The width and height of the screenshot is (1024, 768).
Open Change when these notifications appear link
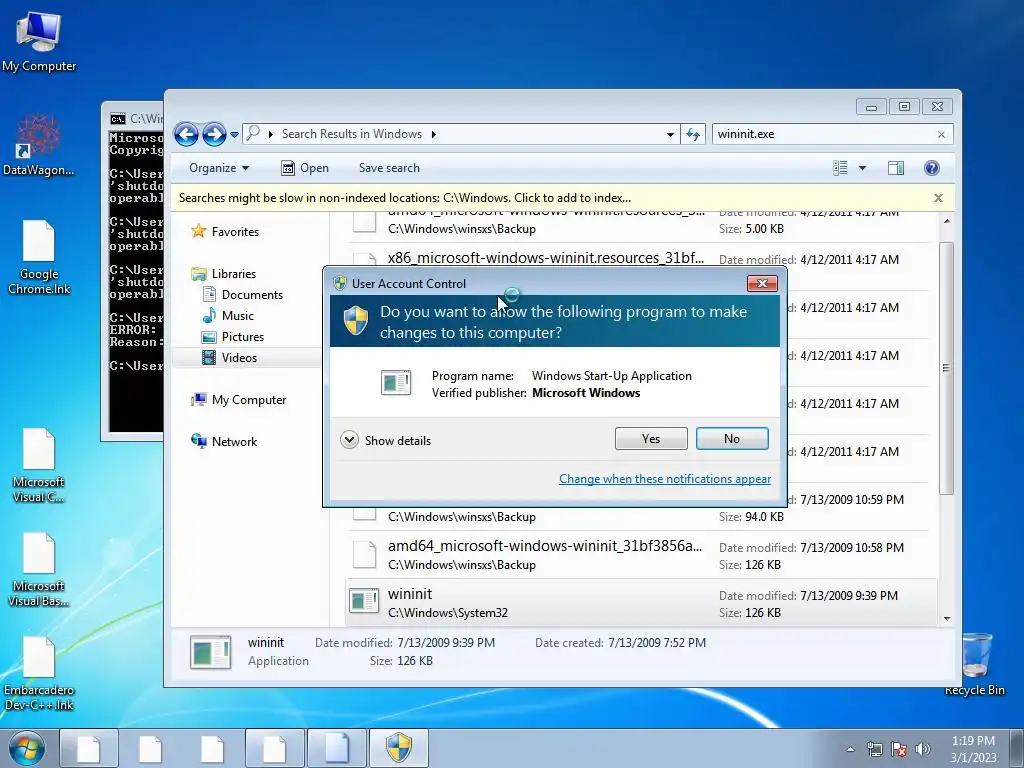[665, 479]
